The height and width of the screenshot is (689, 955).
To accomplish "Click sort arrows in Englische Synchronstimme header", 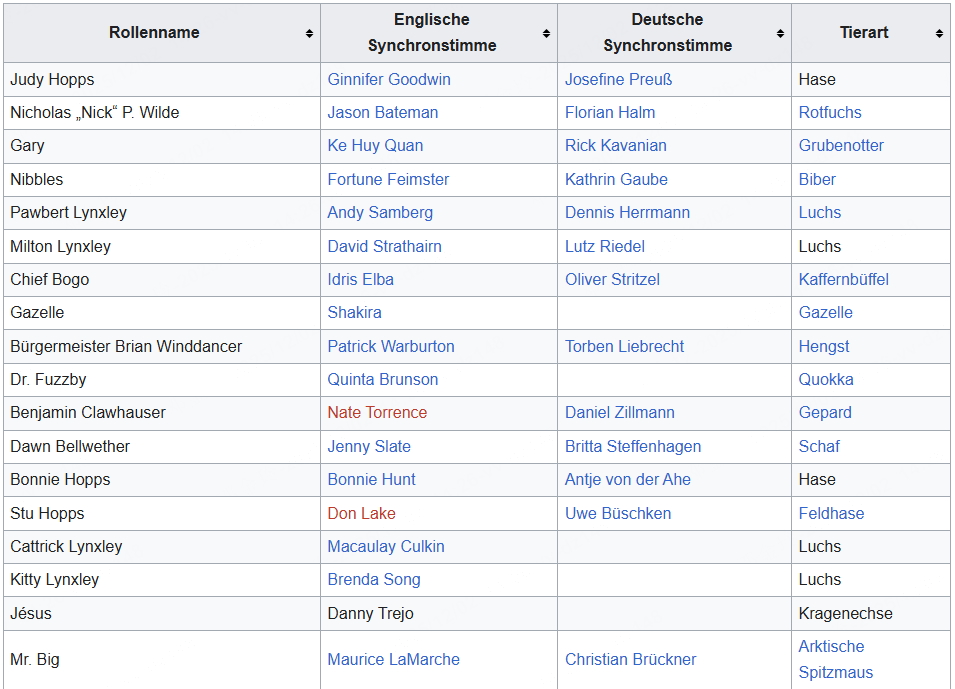I will tap(546, 33).
